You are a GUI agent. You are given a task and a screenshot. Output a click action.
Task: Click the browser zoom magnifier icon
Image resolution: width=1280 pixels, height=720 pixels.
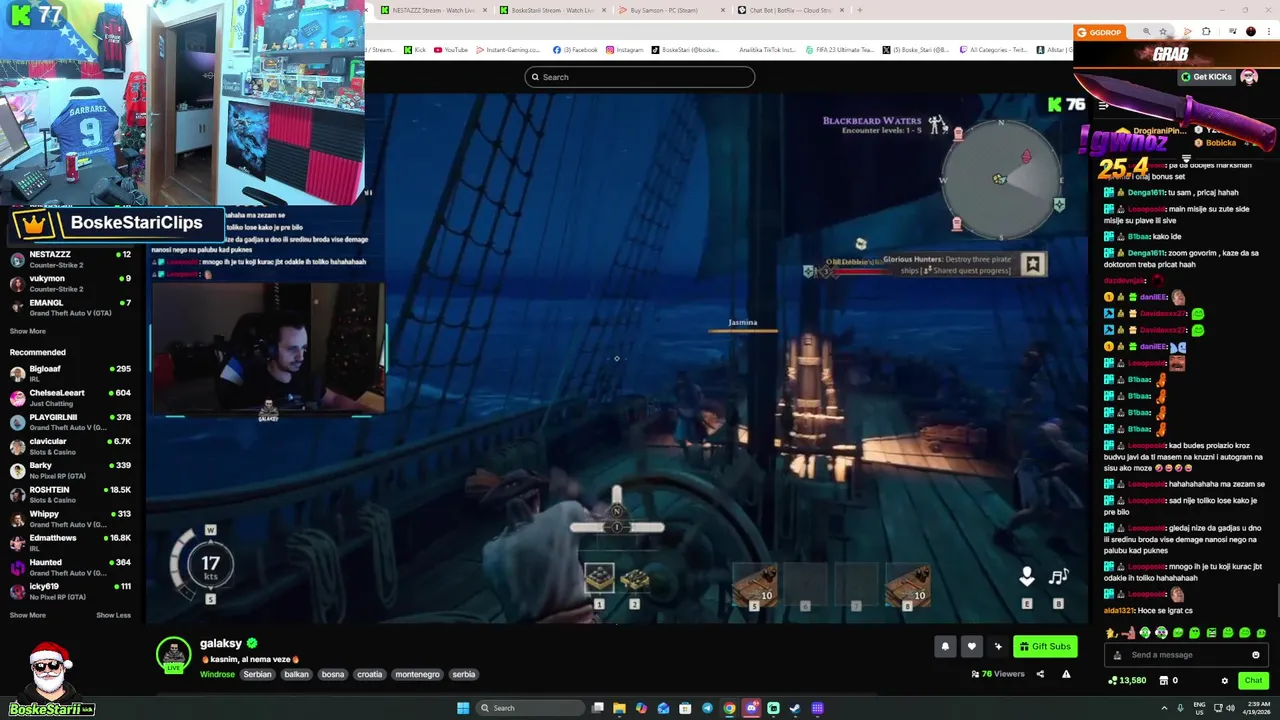pyautogui.click(x=1147, y=32)
